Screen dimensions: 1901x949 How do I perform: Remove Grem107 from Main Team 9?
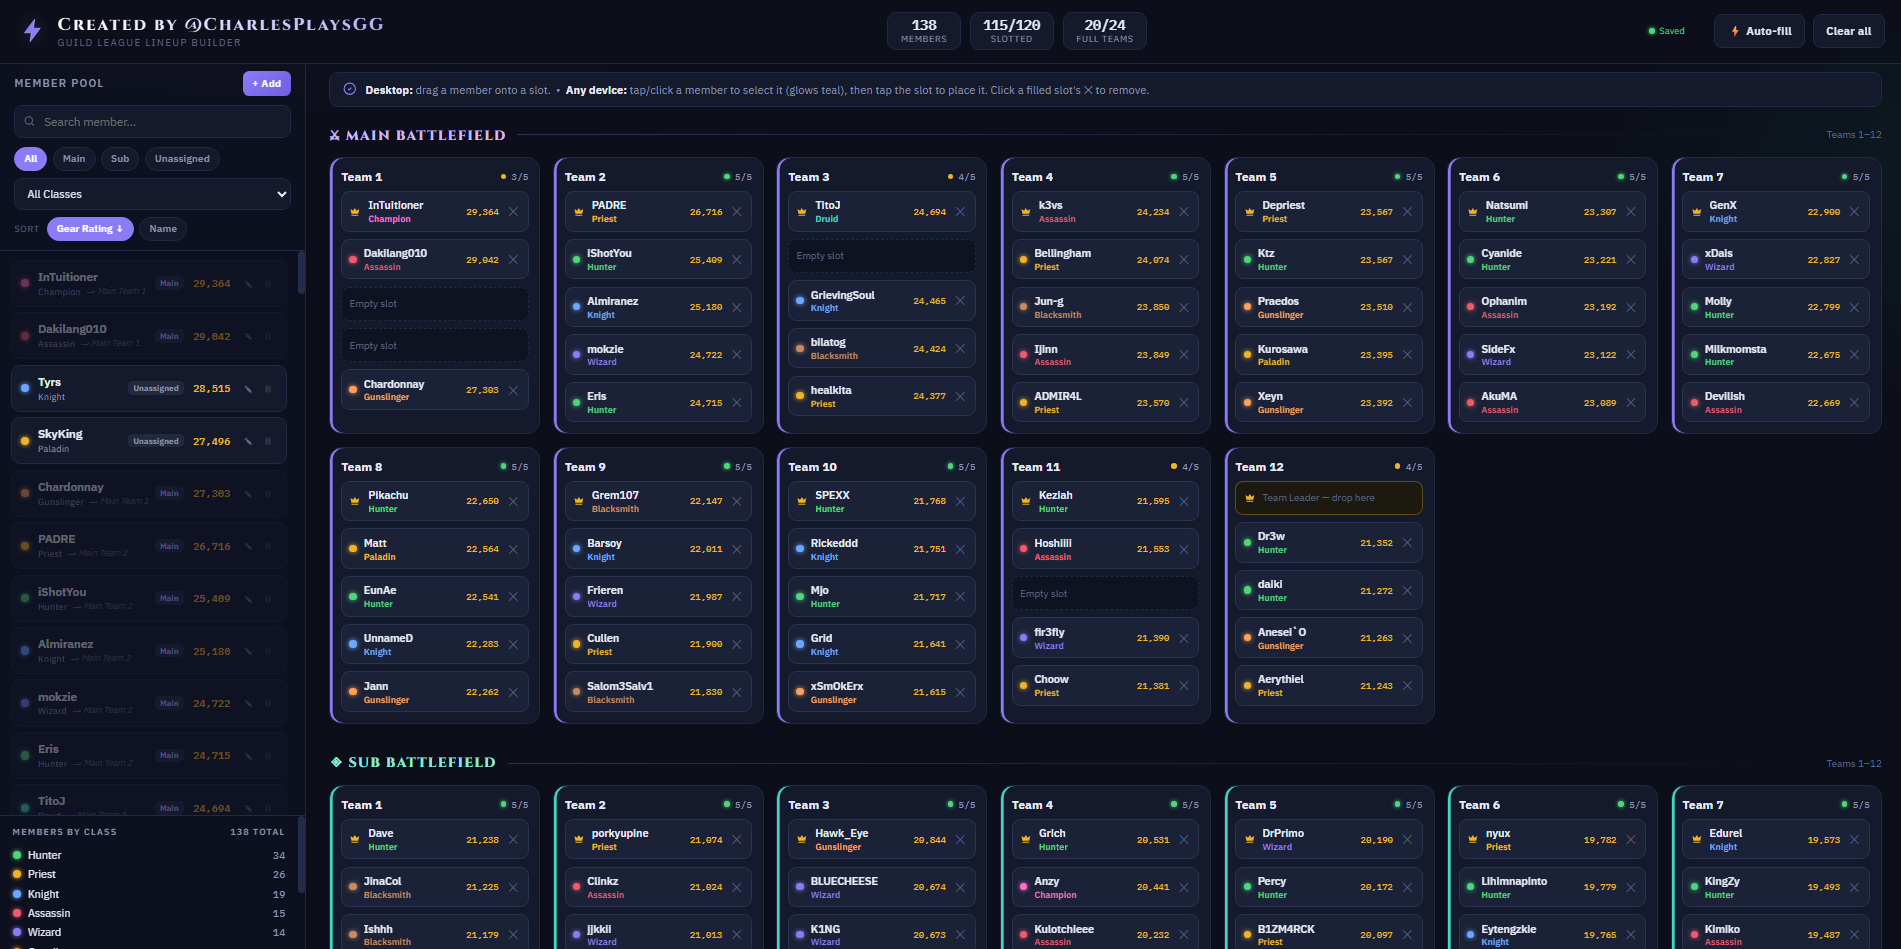click(x=737, y=502)
